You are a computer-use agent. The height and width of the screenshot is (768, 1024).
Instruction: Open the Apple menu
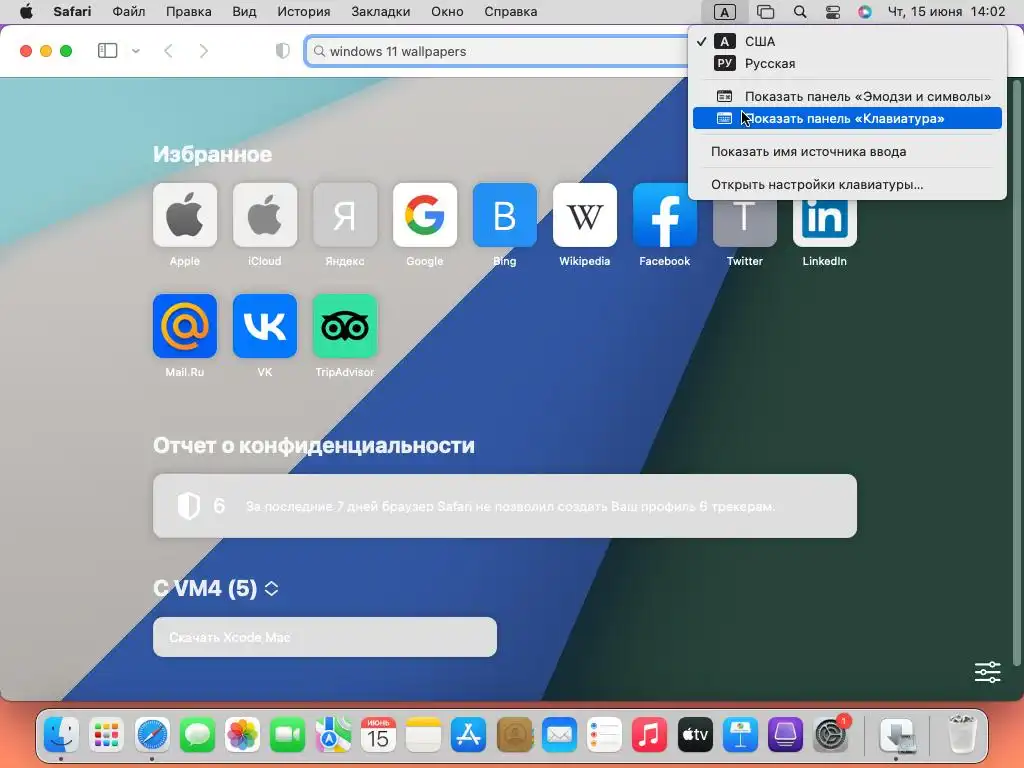click(26, 12)
